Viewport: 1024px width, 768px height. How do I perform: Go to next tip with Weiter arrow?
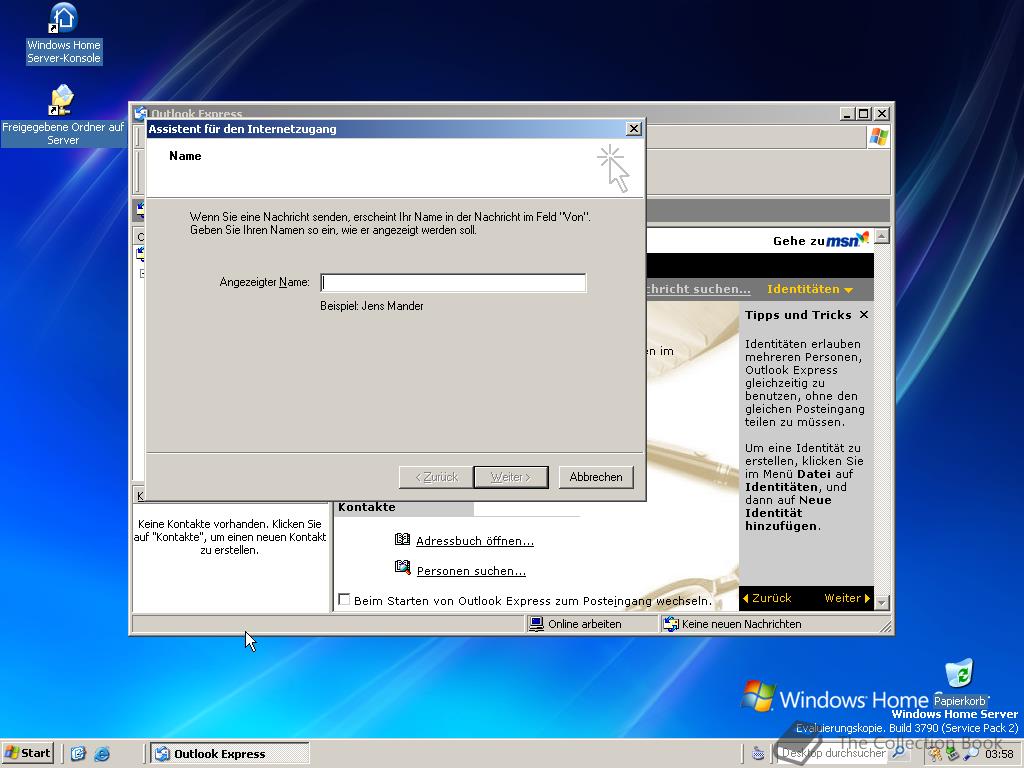(847, 598)
